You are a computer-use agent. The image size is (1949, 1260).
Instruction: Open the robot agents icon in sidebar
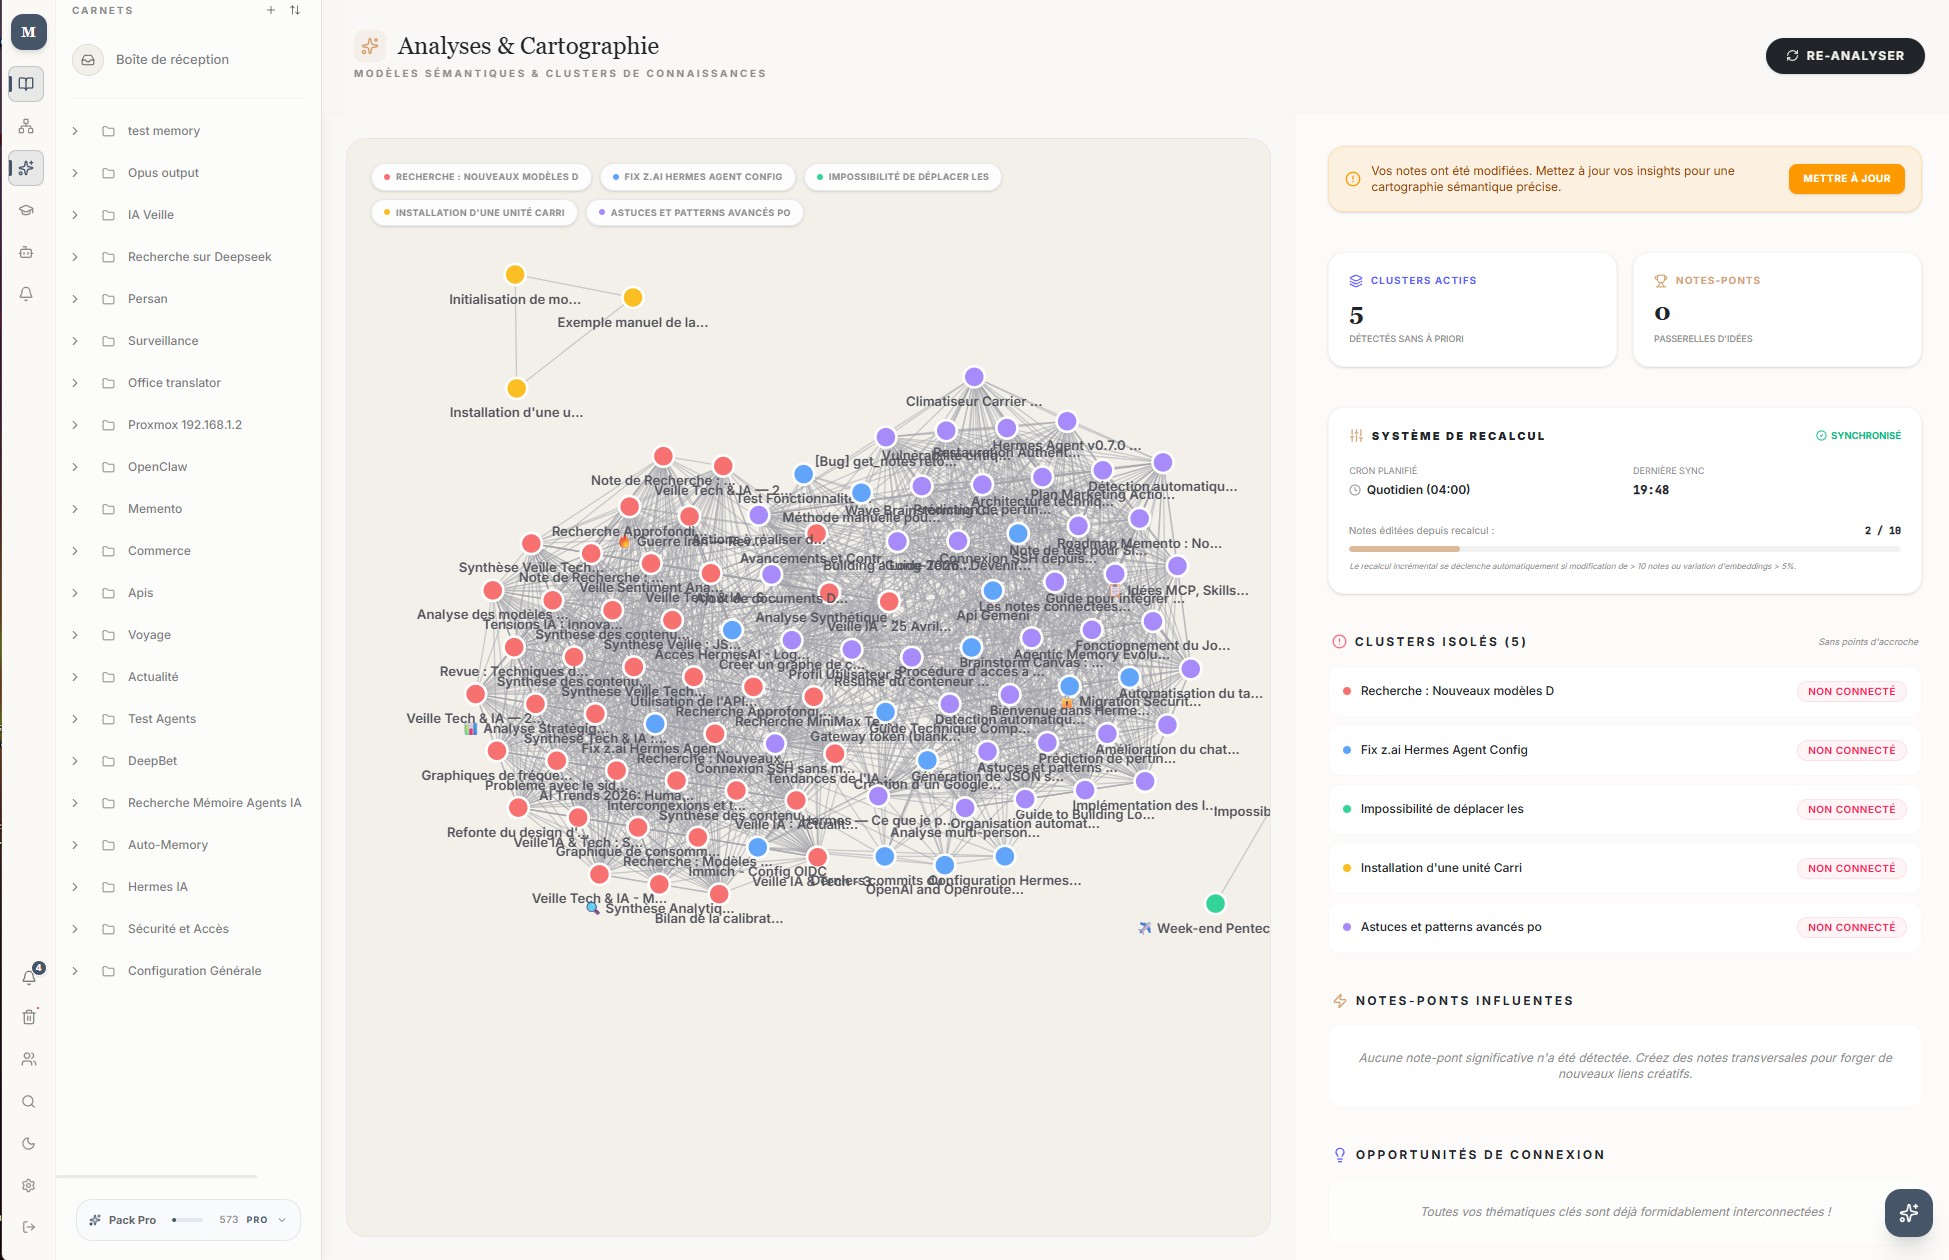pos(27,252)
